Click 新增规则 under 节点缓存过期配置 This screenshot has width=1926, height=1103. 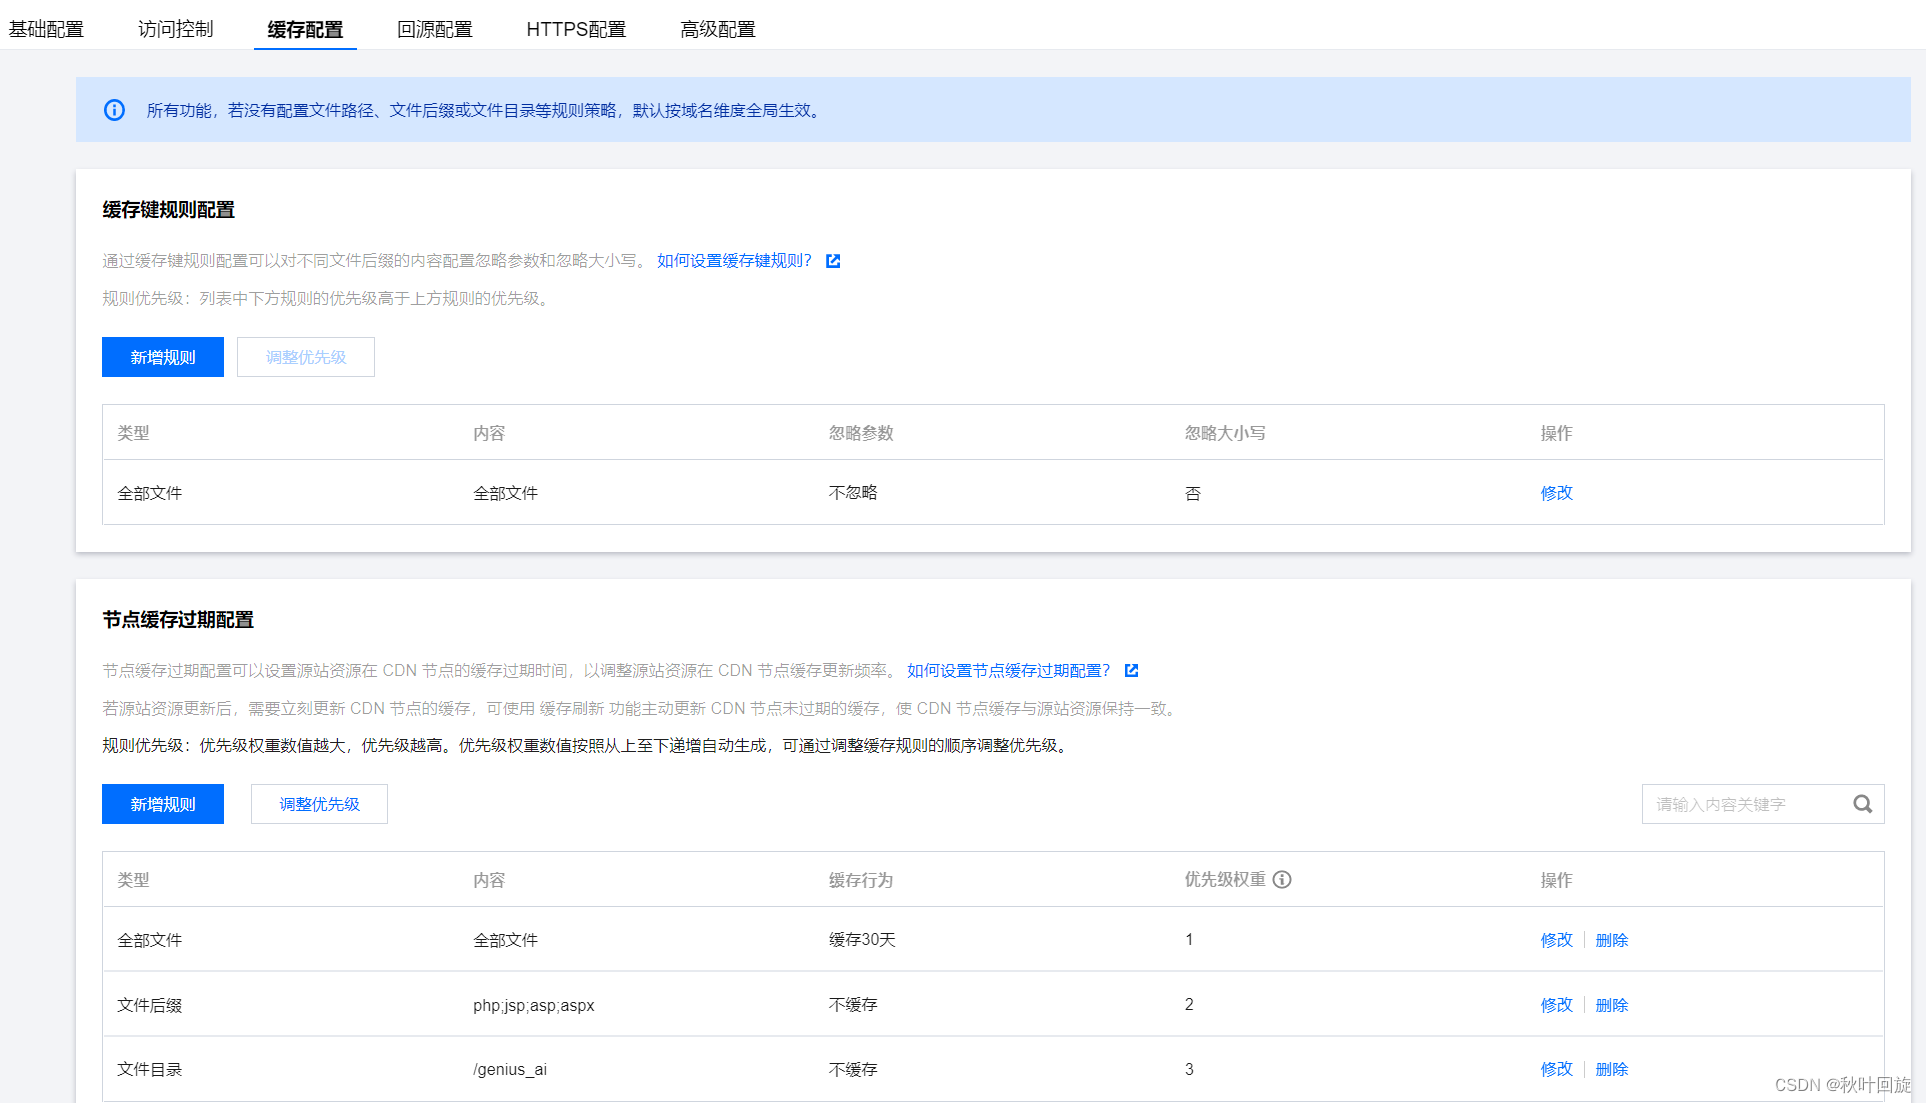pyautogui.click(x=162, y=803)
